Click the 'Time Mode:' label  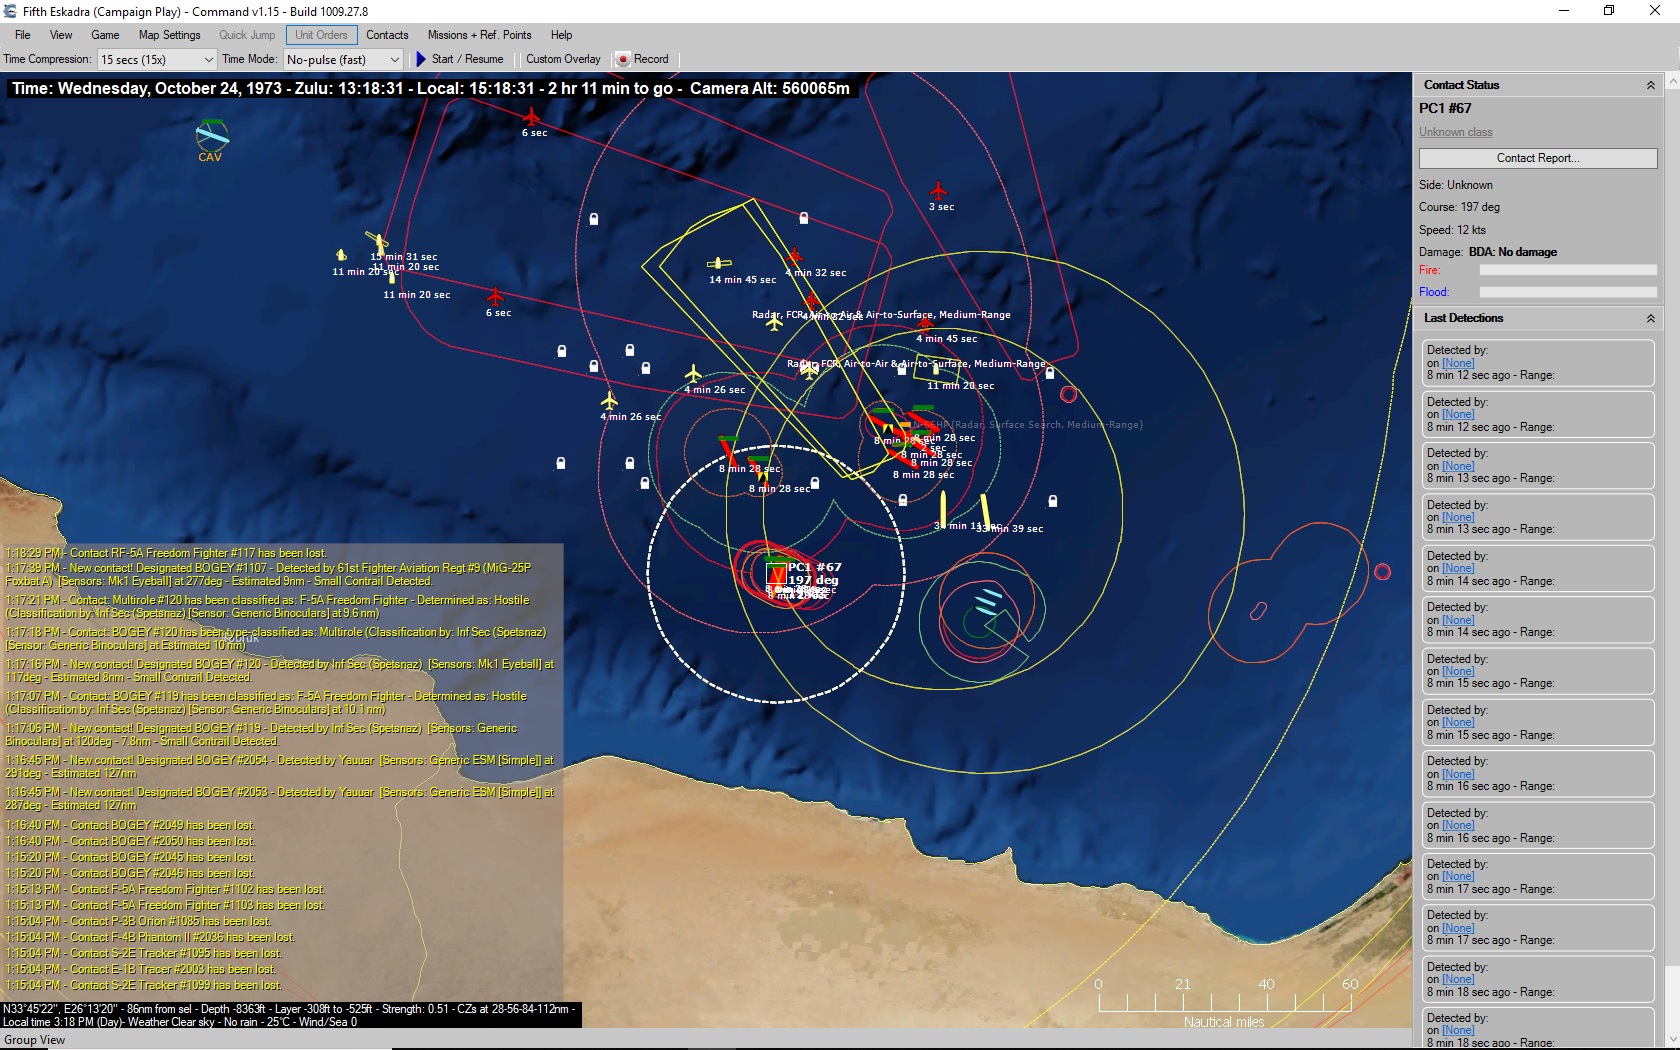point(250,59)
